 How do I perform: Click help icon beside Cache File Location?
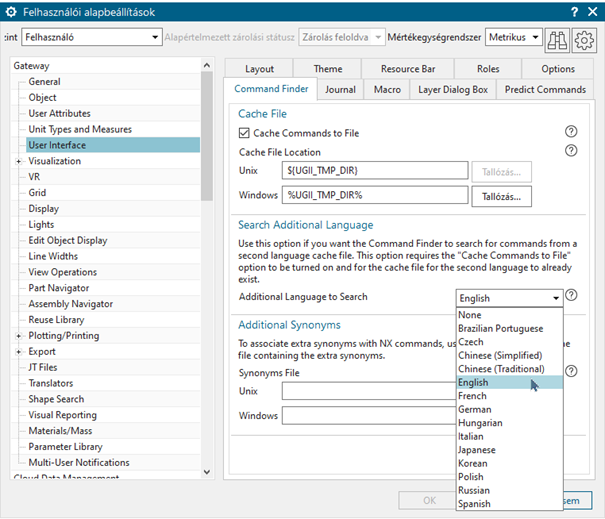click(x=572, y=151)
